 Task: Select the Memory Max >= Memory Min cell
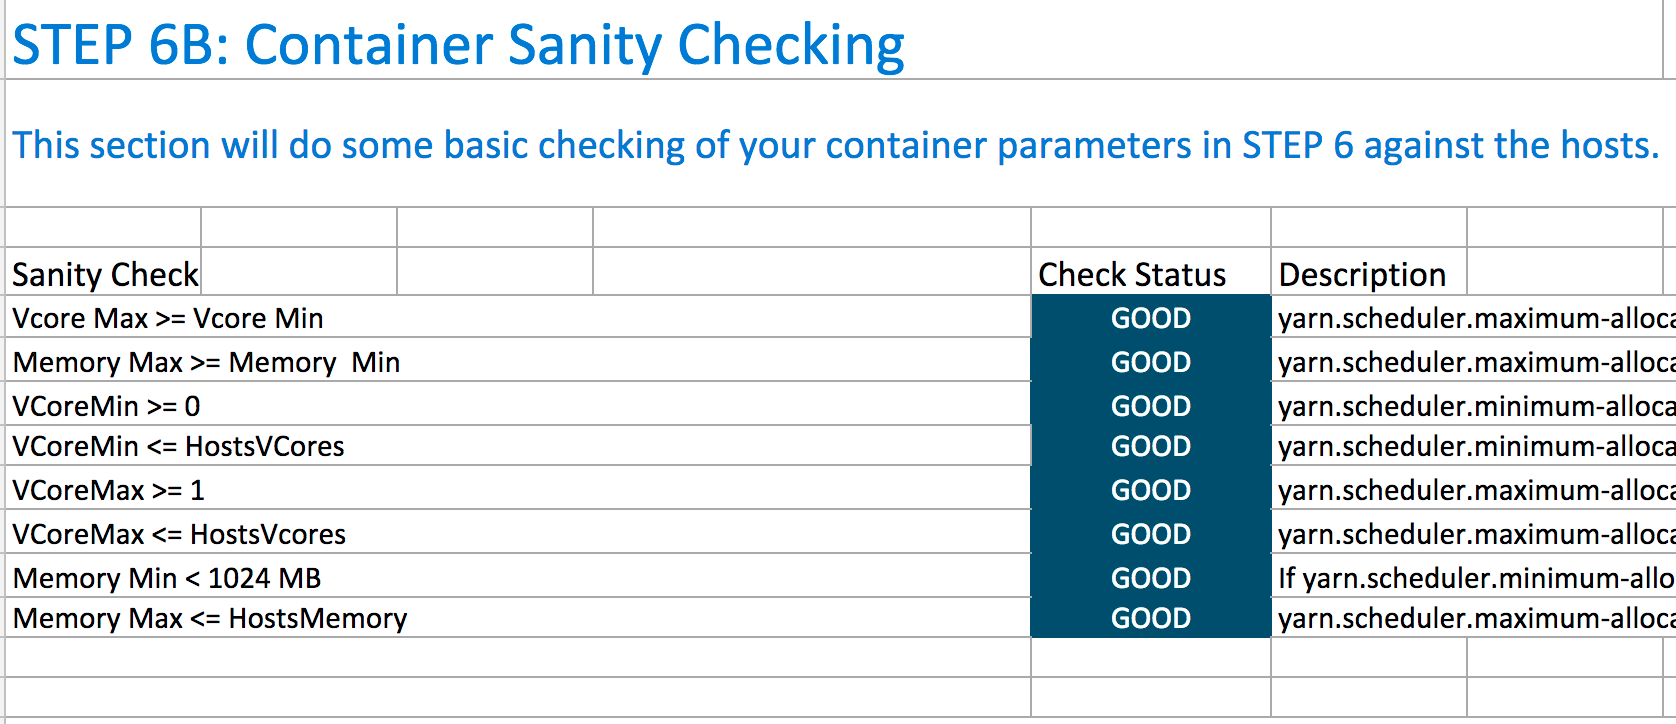tap(518, 361)
